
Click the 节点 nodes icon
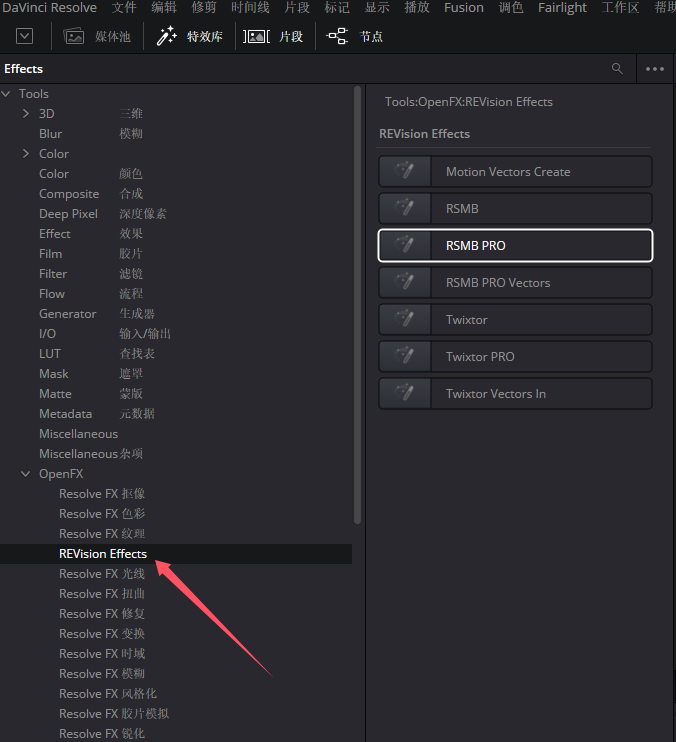click(337, 36)
